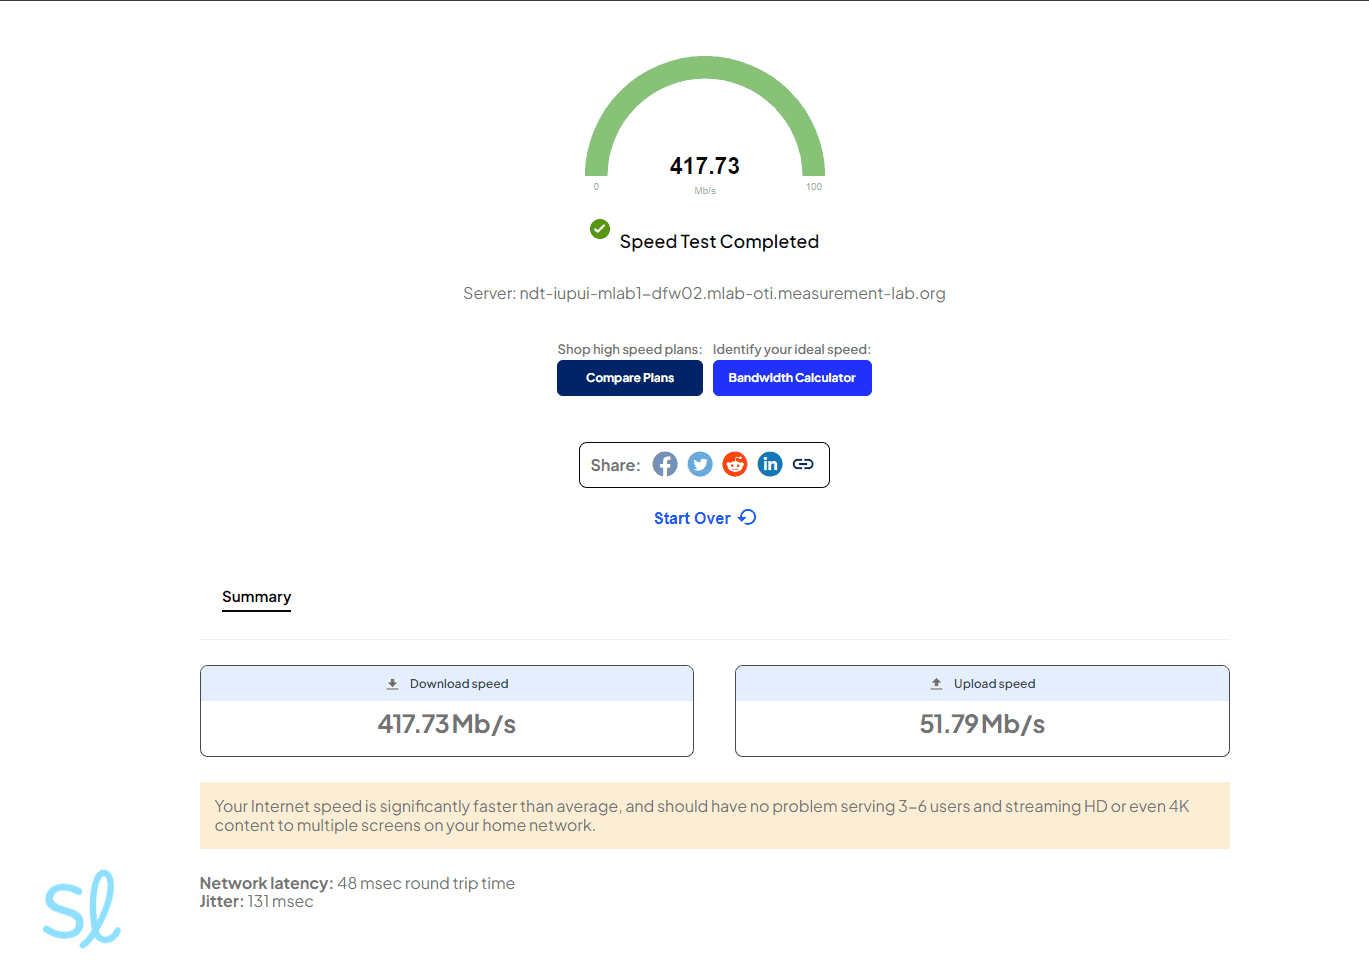Image resolution: width=1369 pixels, height=960 pixels.
Task: Copy the share link via chain icon
Action: click(x=803, y=464)
